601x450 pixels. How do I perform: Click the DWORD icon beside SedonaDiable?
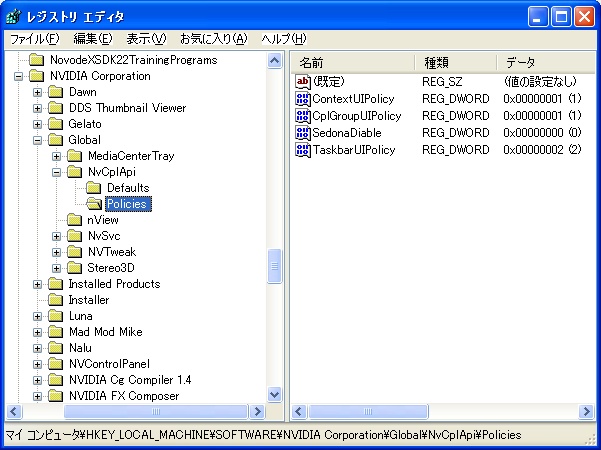pos(303,133)
